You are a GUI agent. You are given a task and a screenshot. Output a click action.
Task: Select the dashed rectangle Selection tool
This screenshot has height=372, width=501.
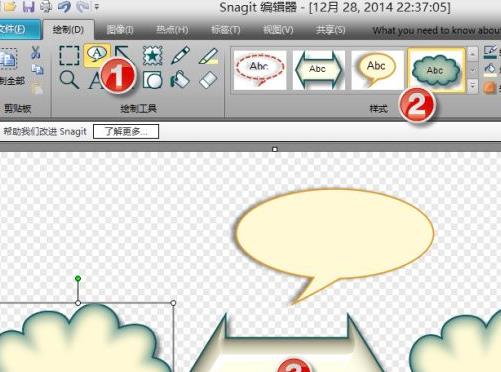(x=69, y=55)
